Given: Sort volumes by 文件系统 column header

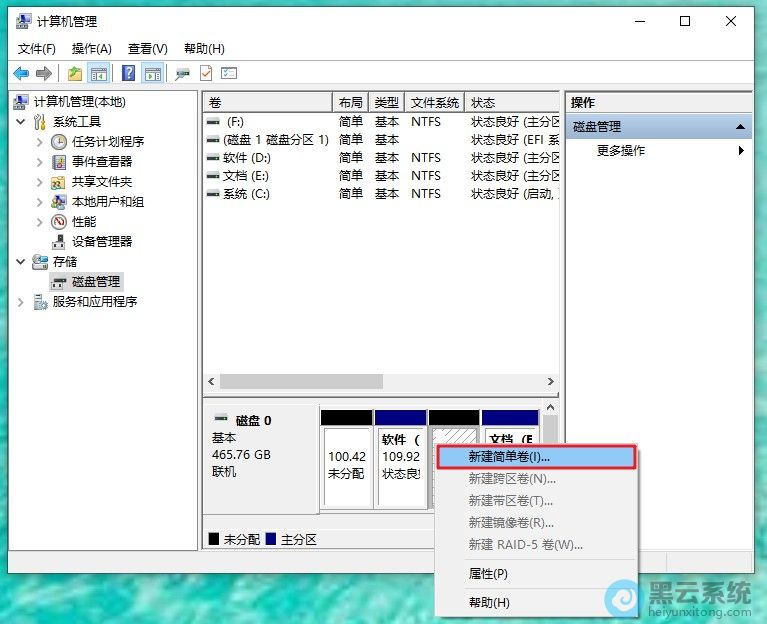Looking at the screenshot, I should [x=435, y=103].
